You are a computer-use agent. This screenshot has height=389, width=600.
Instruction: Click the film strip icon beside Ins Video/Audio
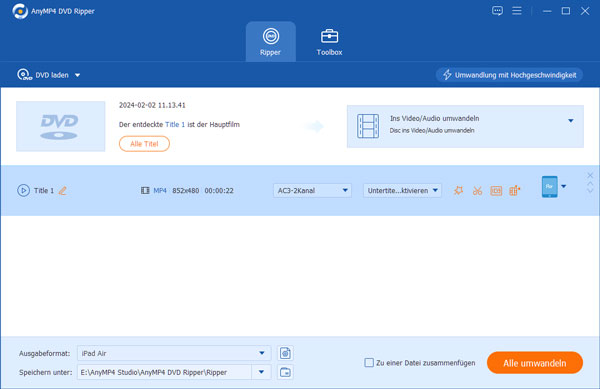(x=368, y=126)
